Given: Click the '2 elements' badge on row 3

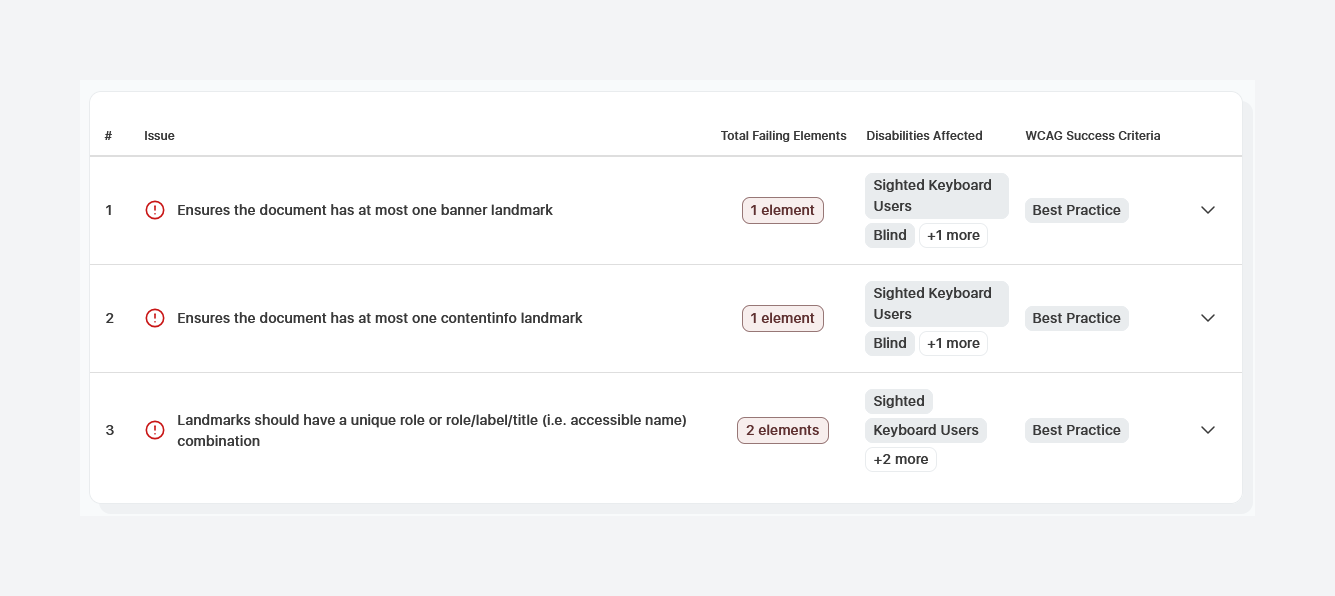Looking at the screenshot, I should pyautogui.click(x=782, y=430).
